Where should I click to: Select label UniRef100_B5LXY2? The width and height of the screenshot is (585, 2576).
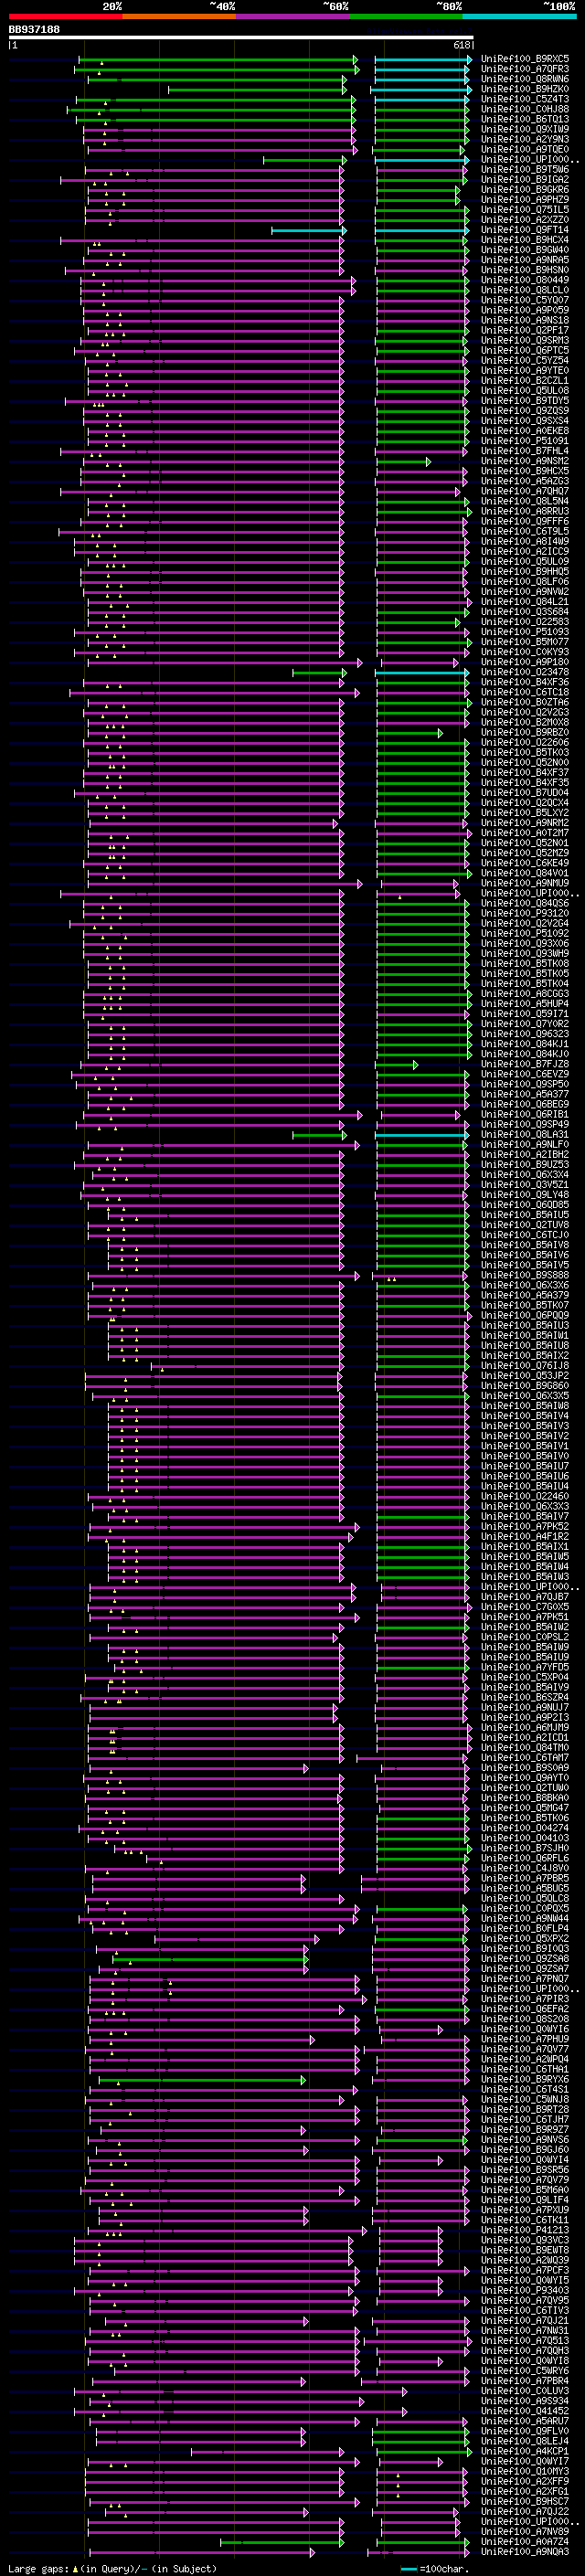point(525,813)
